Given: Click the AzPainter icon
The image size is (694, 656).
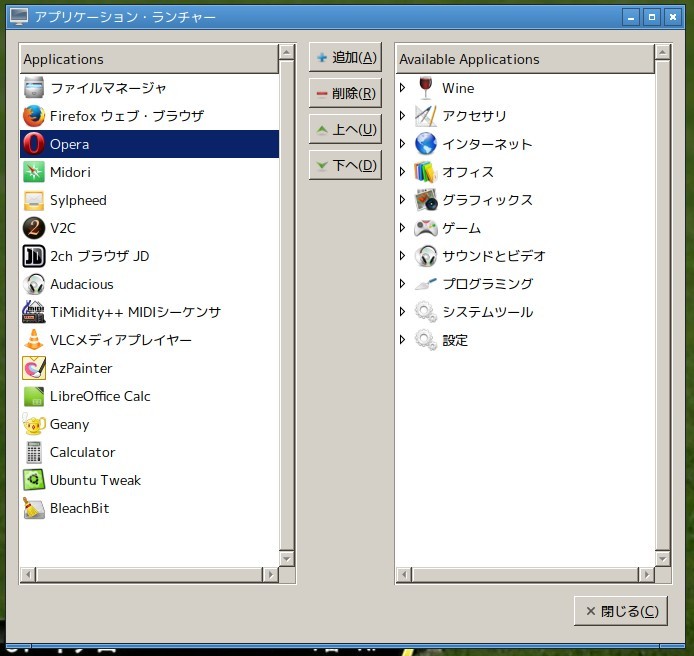Looking at the screenshot, I should pos(34,368).
